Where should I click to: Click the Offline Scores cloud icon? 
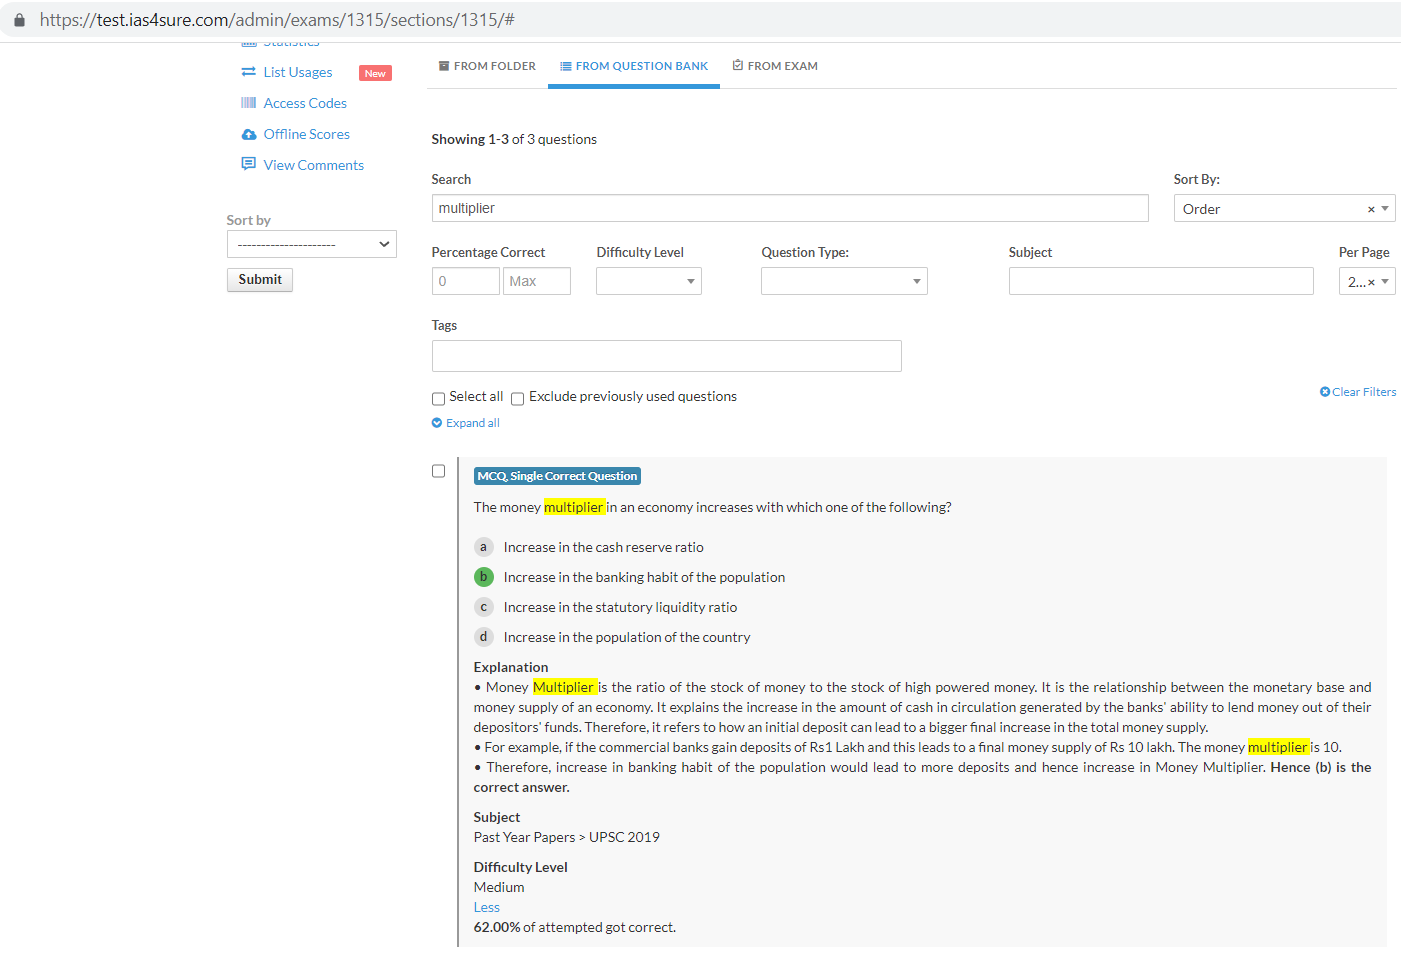(x=248, y=135)
